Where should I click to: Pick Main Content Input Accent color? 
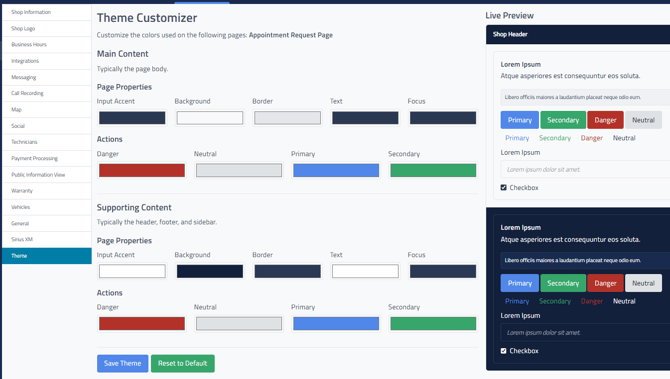click(x=132, y=118)
